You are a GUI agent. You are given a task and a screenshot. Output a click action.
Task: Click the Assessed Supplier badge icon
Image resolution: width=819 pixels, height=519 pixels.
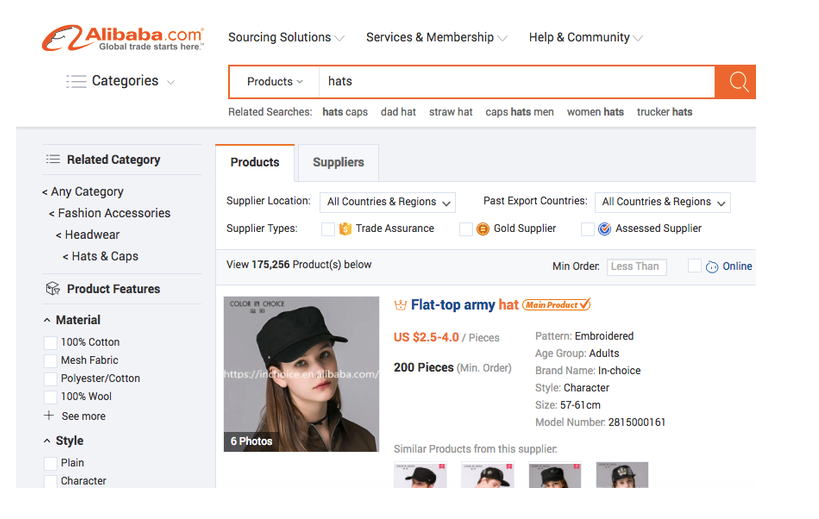click(x=604, y=229)
